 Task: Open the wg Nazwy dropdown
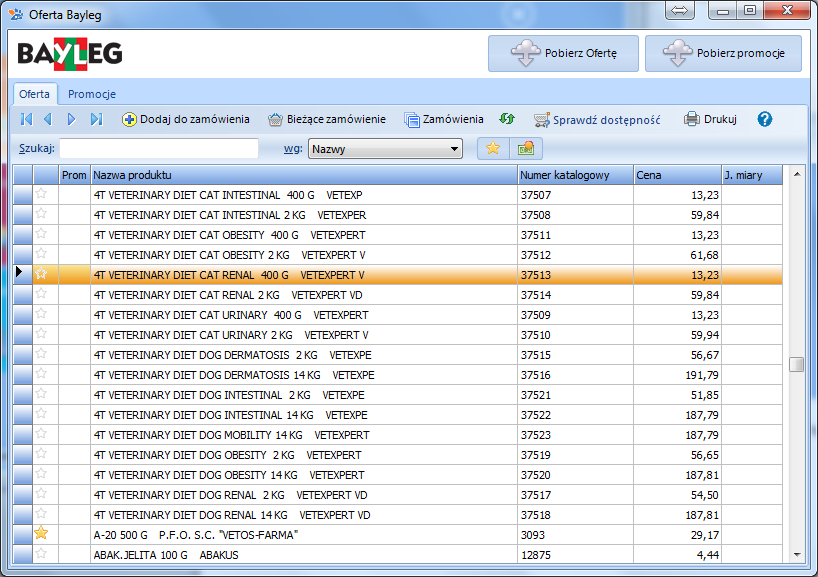386,149
